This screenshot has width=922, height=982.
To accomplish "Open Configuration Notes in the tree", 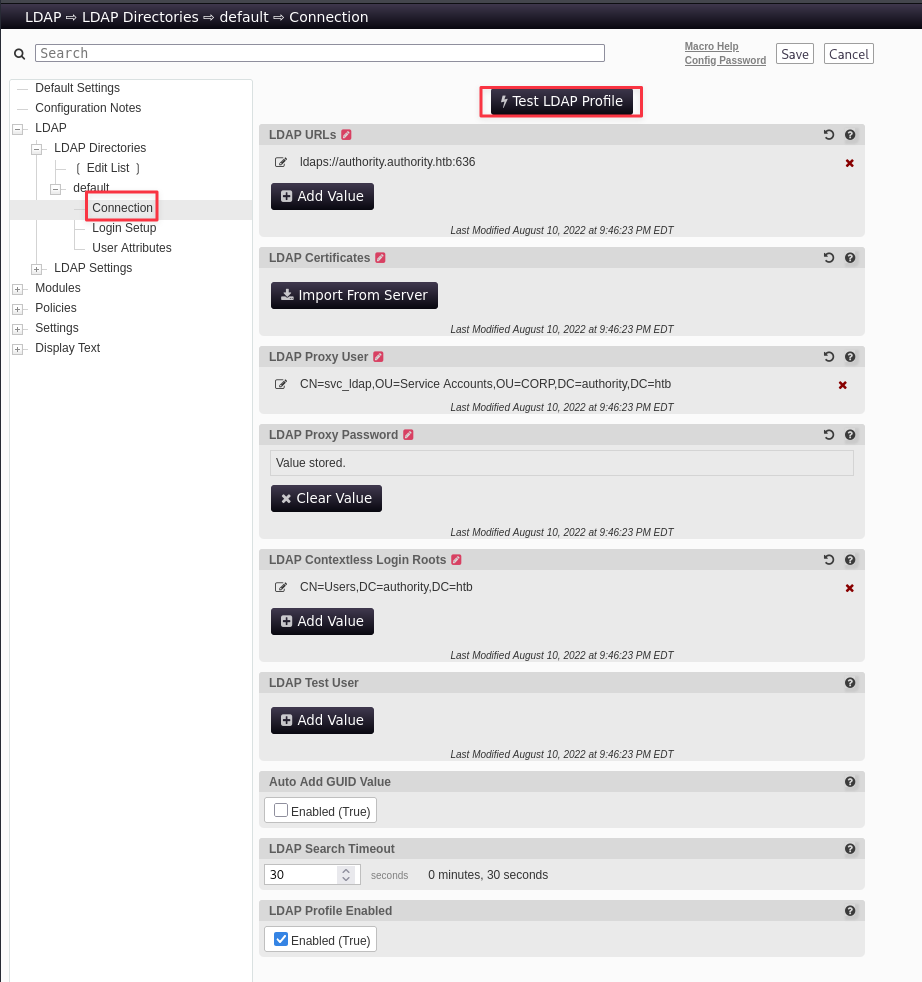I will coord(88,108).
